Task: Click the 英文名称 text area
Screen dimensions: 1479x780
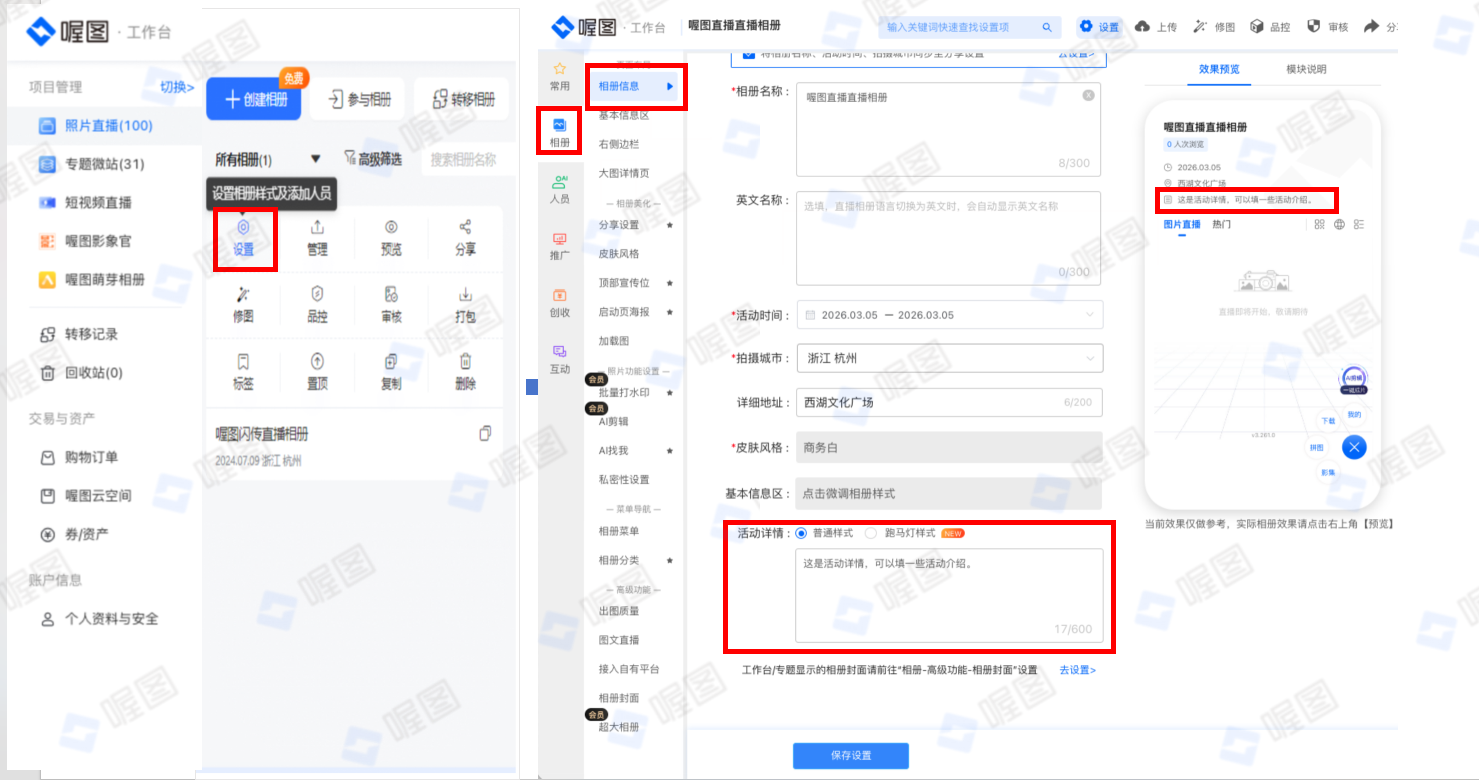Action: [x=948, y=238]
